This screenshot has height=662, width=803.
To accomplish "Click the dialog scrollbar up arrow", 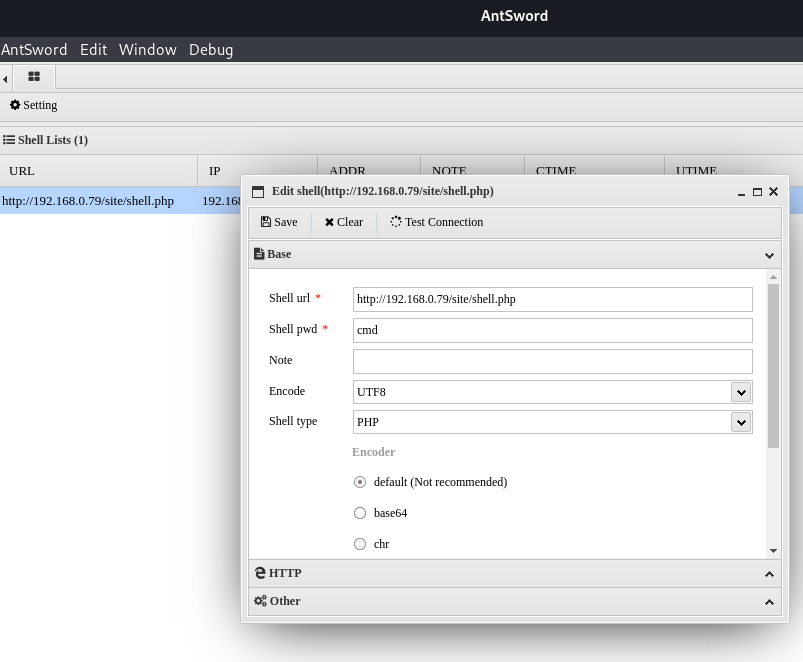I will tap(773, 277).
